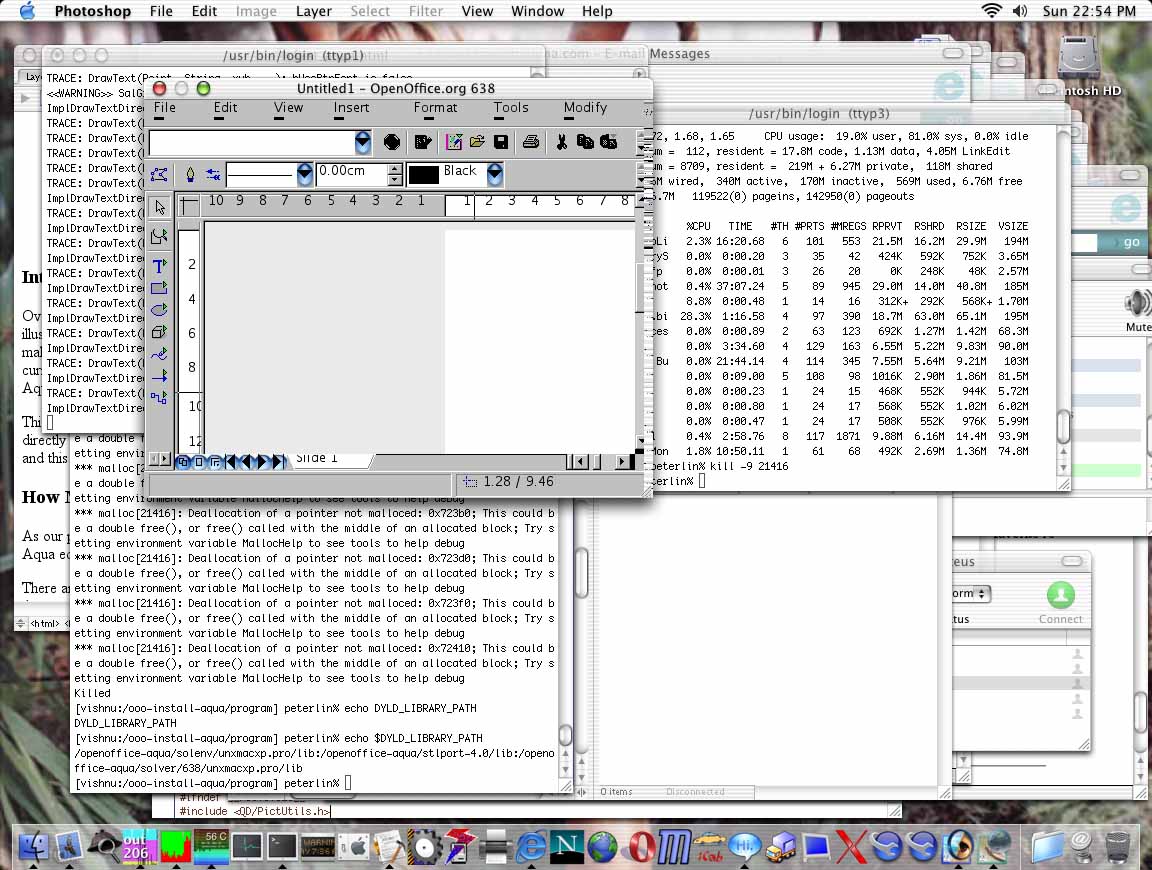Click the Open File folder icon
1152x870 pixels.
pos(478,142)
